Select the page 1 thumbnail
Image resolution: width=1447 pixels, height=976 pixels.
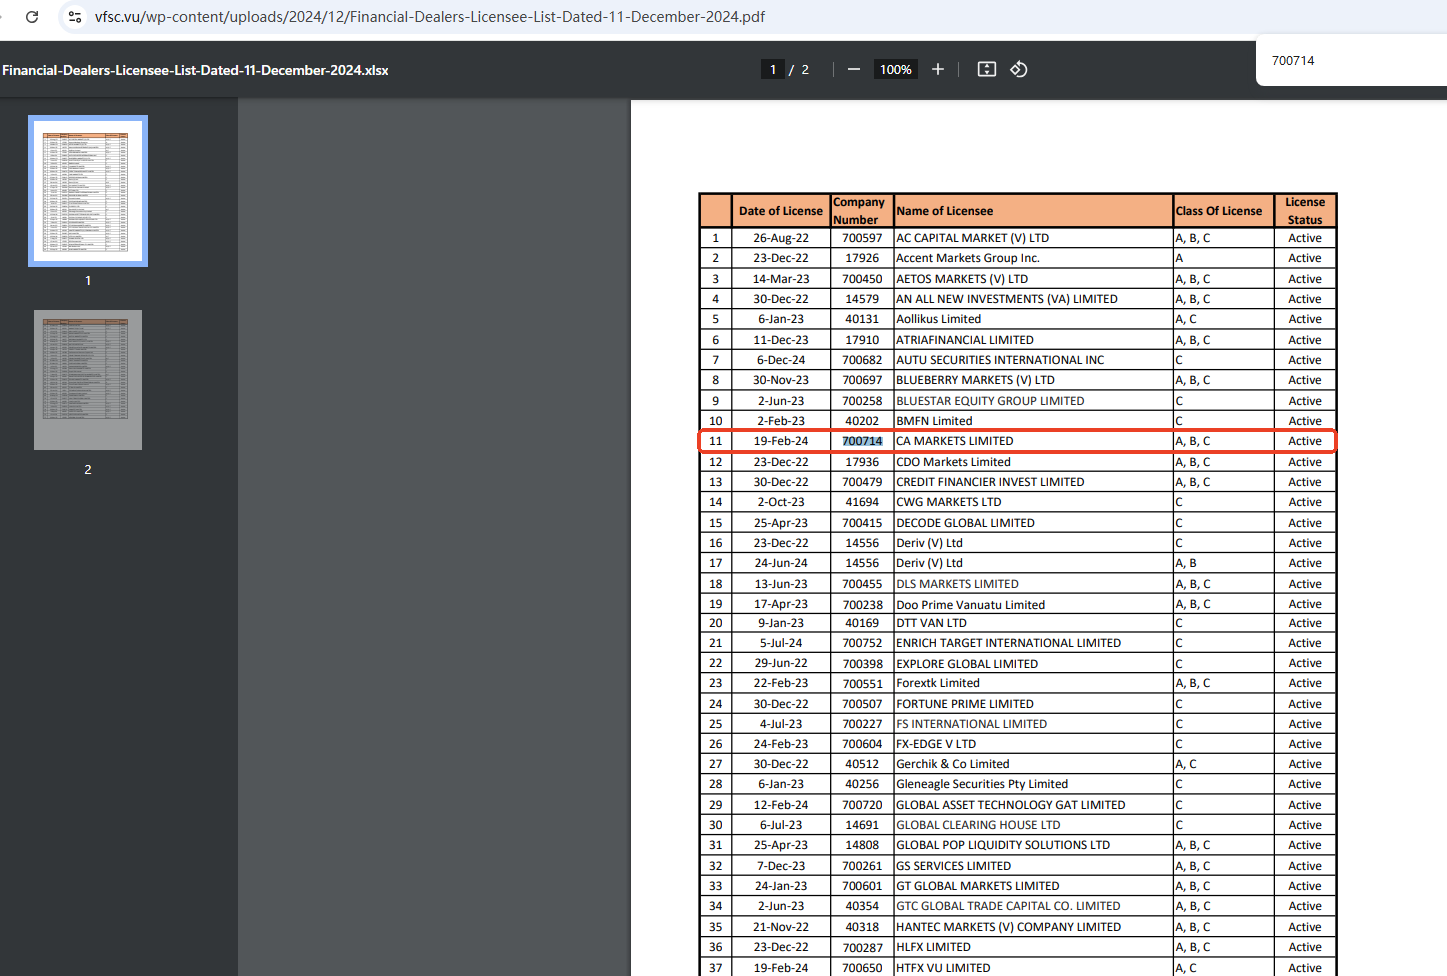click(88, 191)
